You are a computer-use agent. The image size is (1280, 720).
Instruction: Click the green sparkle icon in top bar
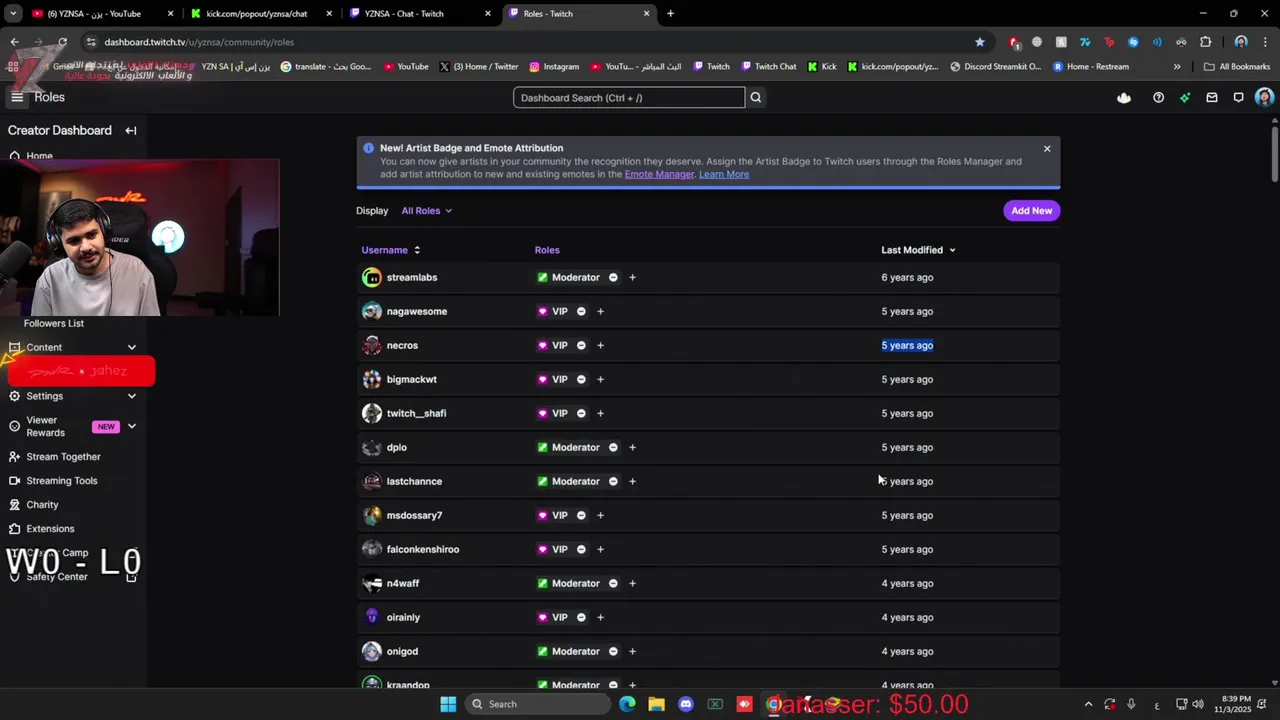pyautogui.click(x=1185, y=97)
